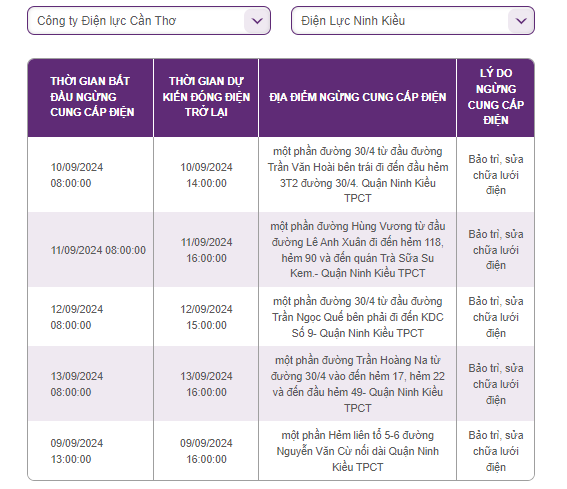Click the outage reason in the 09/09/2024 row
This screenshot has height=489, width=567.
point(496,451)
